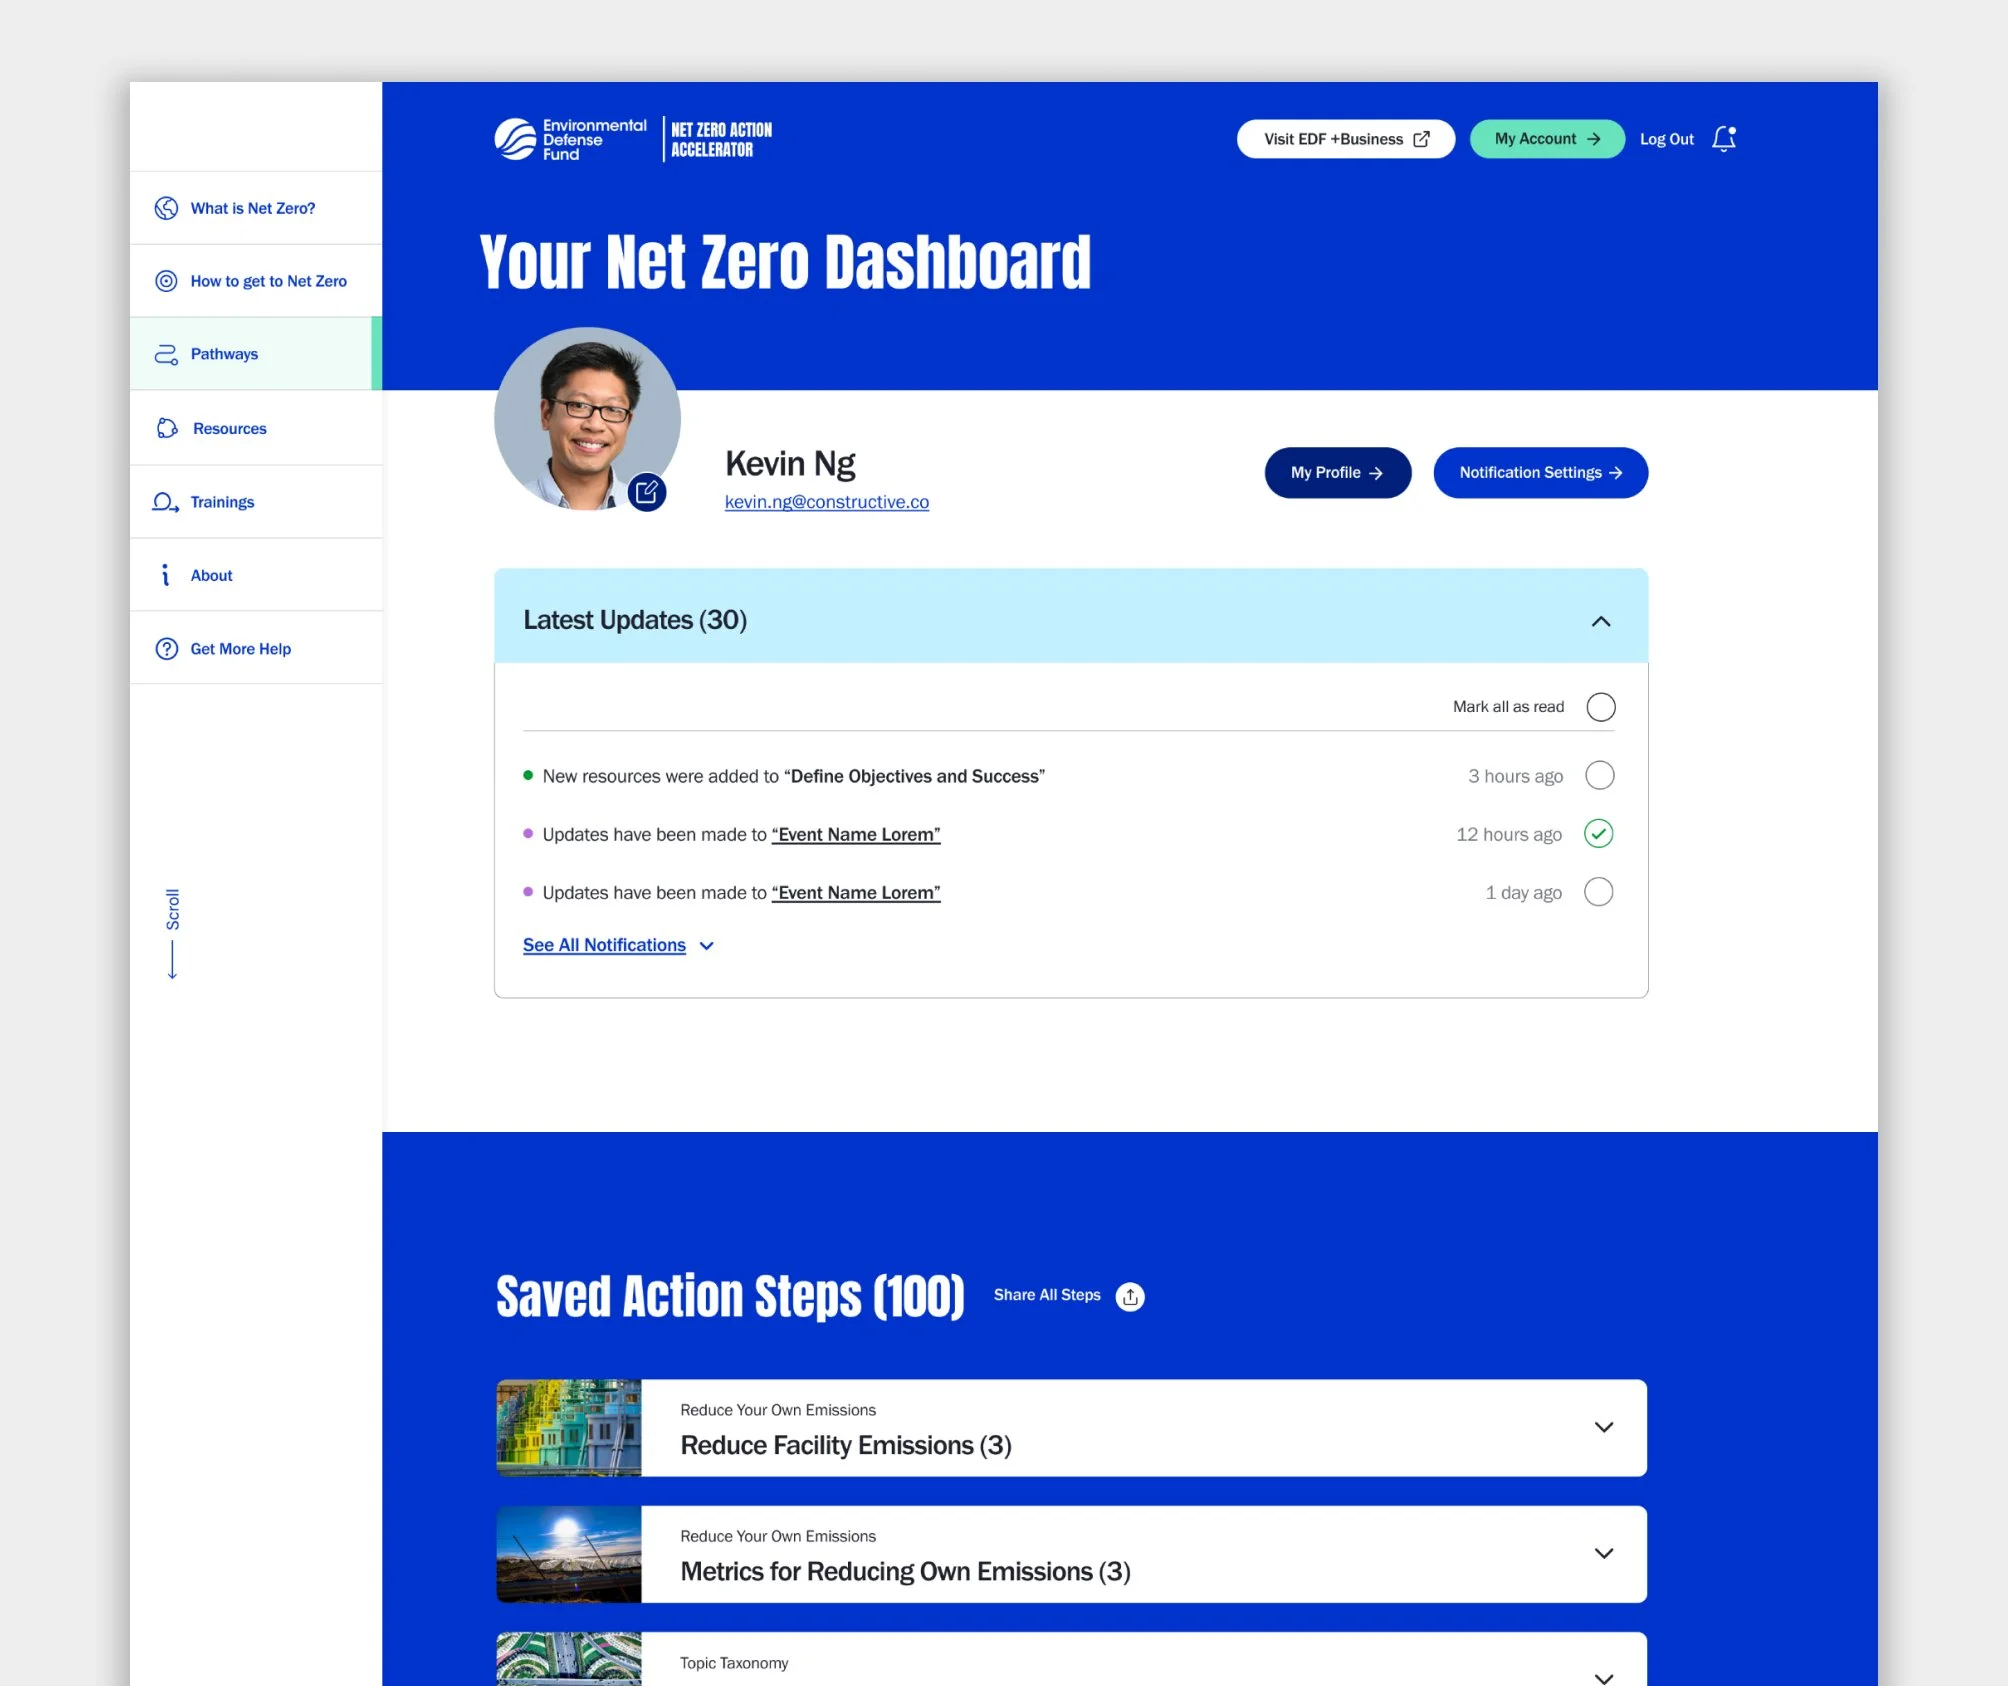Toggle the Mark all as read circle

coord(1600,707)
